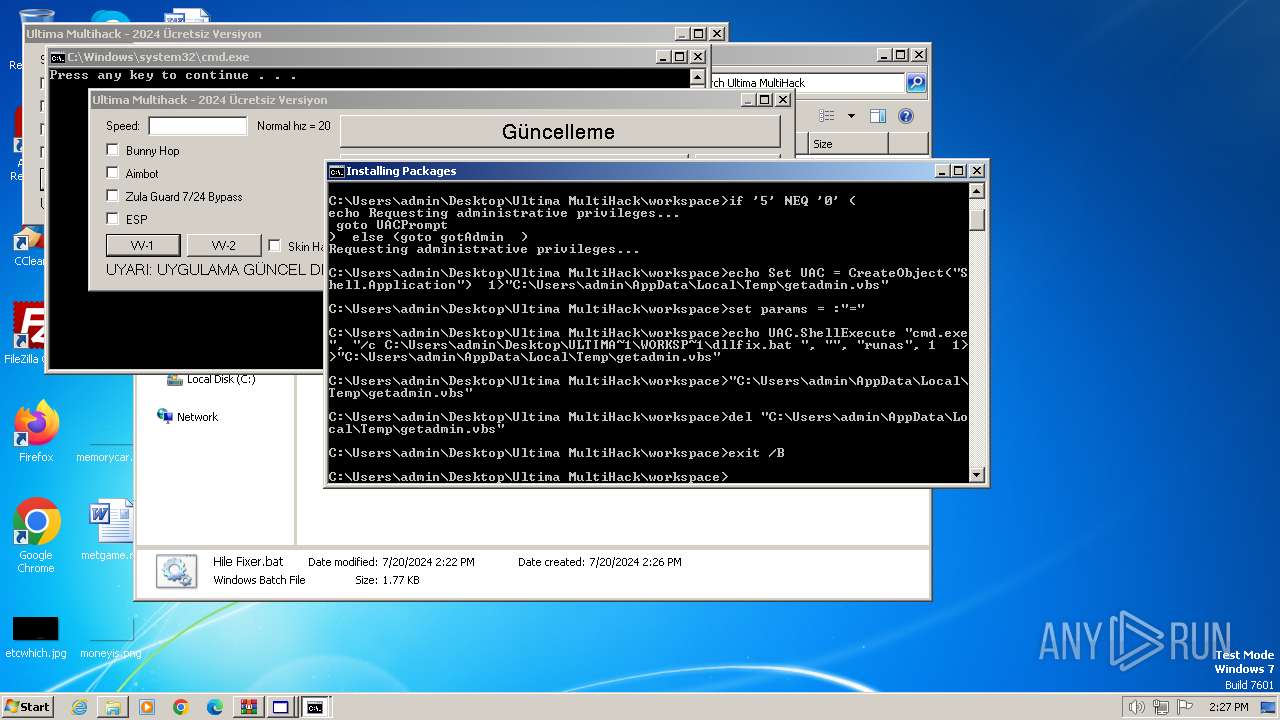
Task: Open Google Chrome desktop shortcut
Action: [x=36, y=535]
